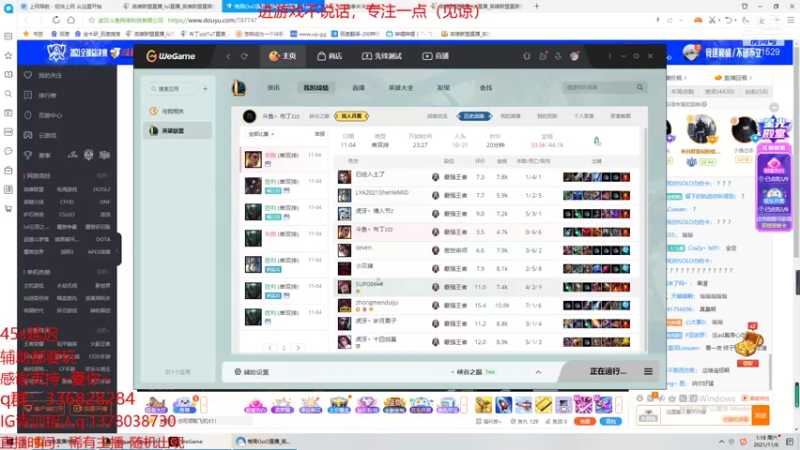Click the DOTA2 category link in the Douyu sidebar

[101, 189]
